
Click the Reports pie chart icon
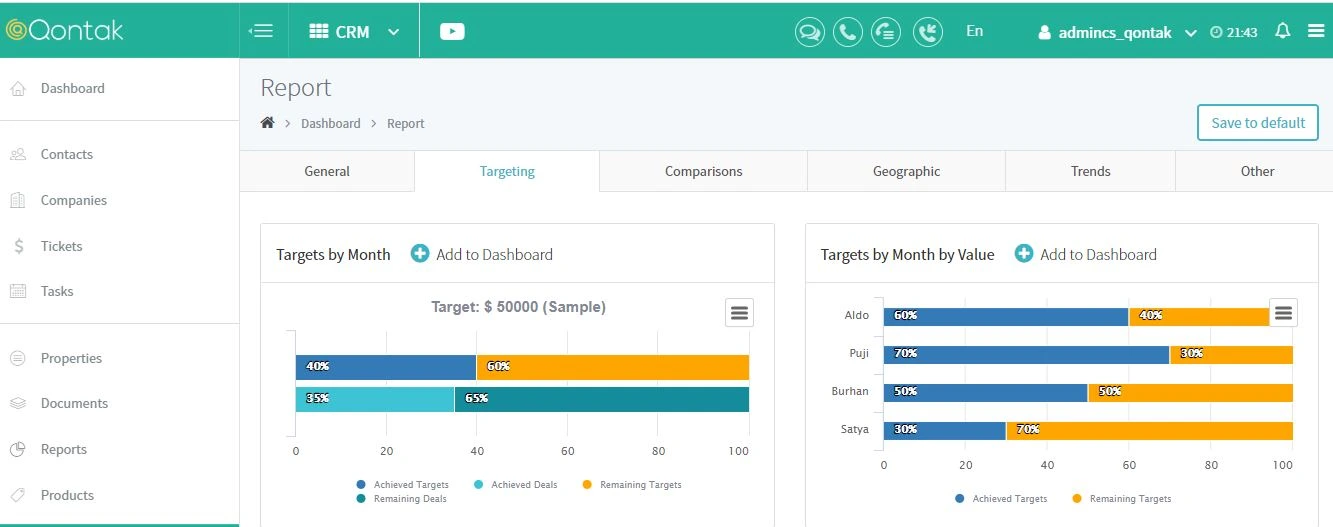click(17, 449)
